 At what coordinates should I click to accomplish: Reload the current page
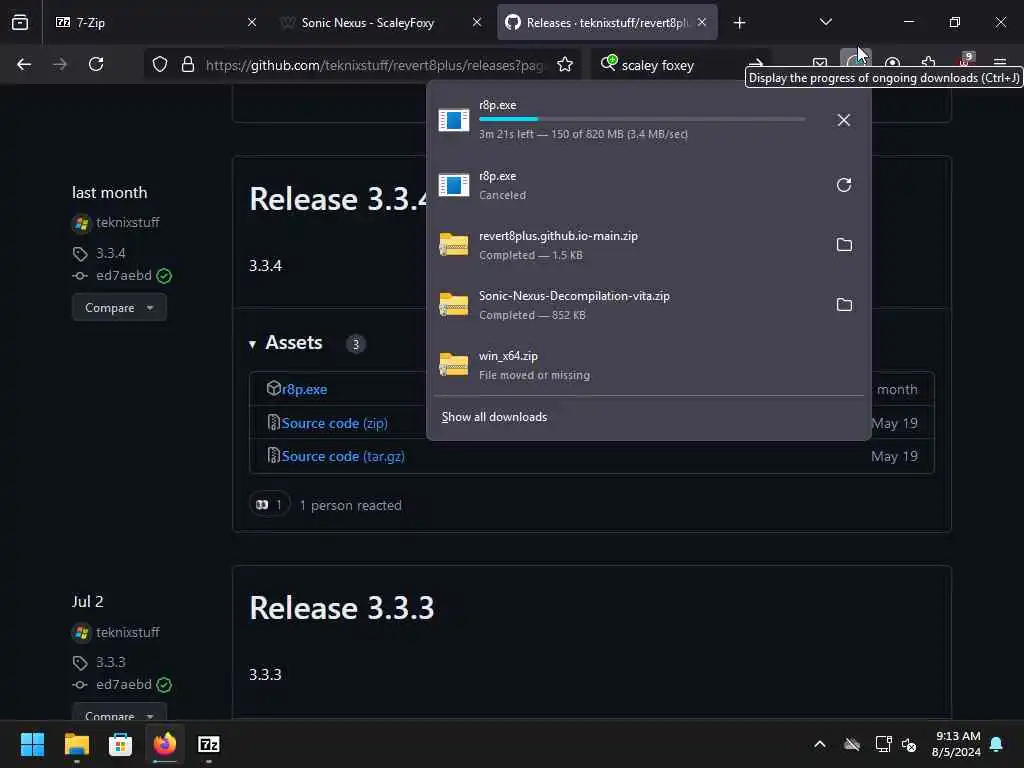(96, 64)
